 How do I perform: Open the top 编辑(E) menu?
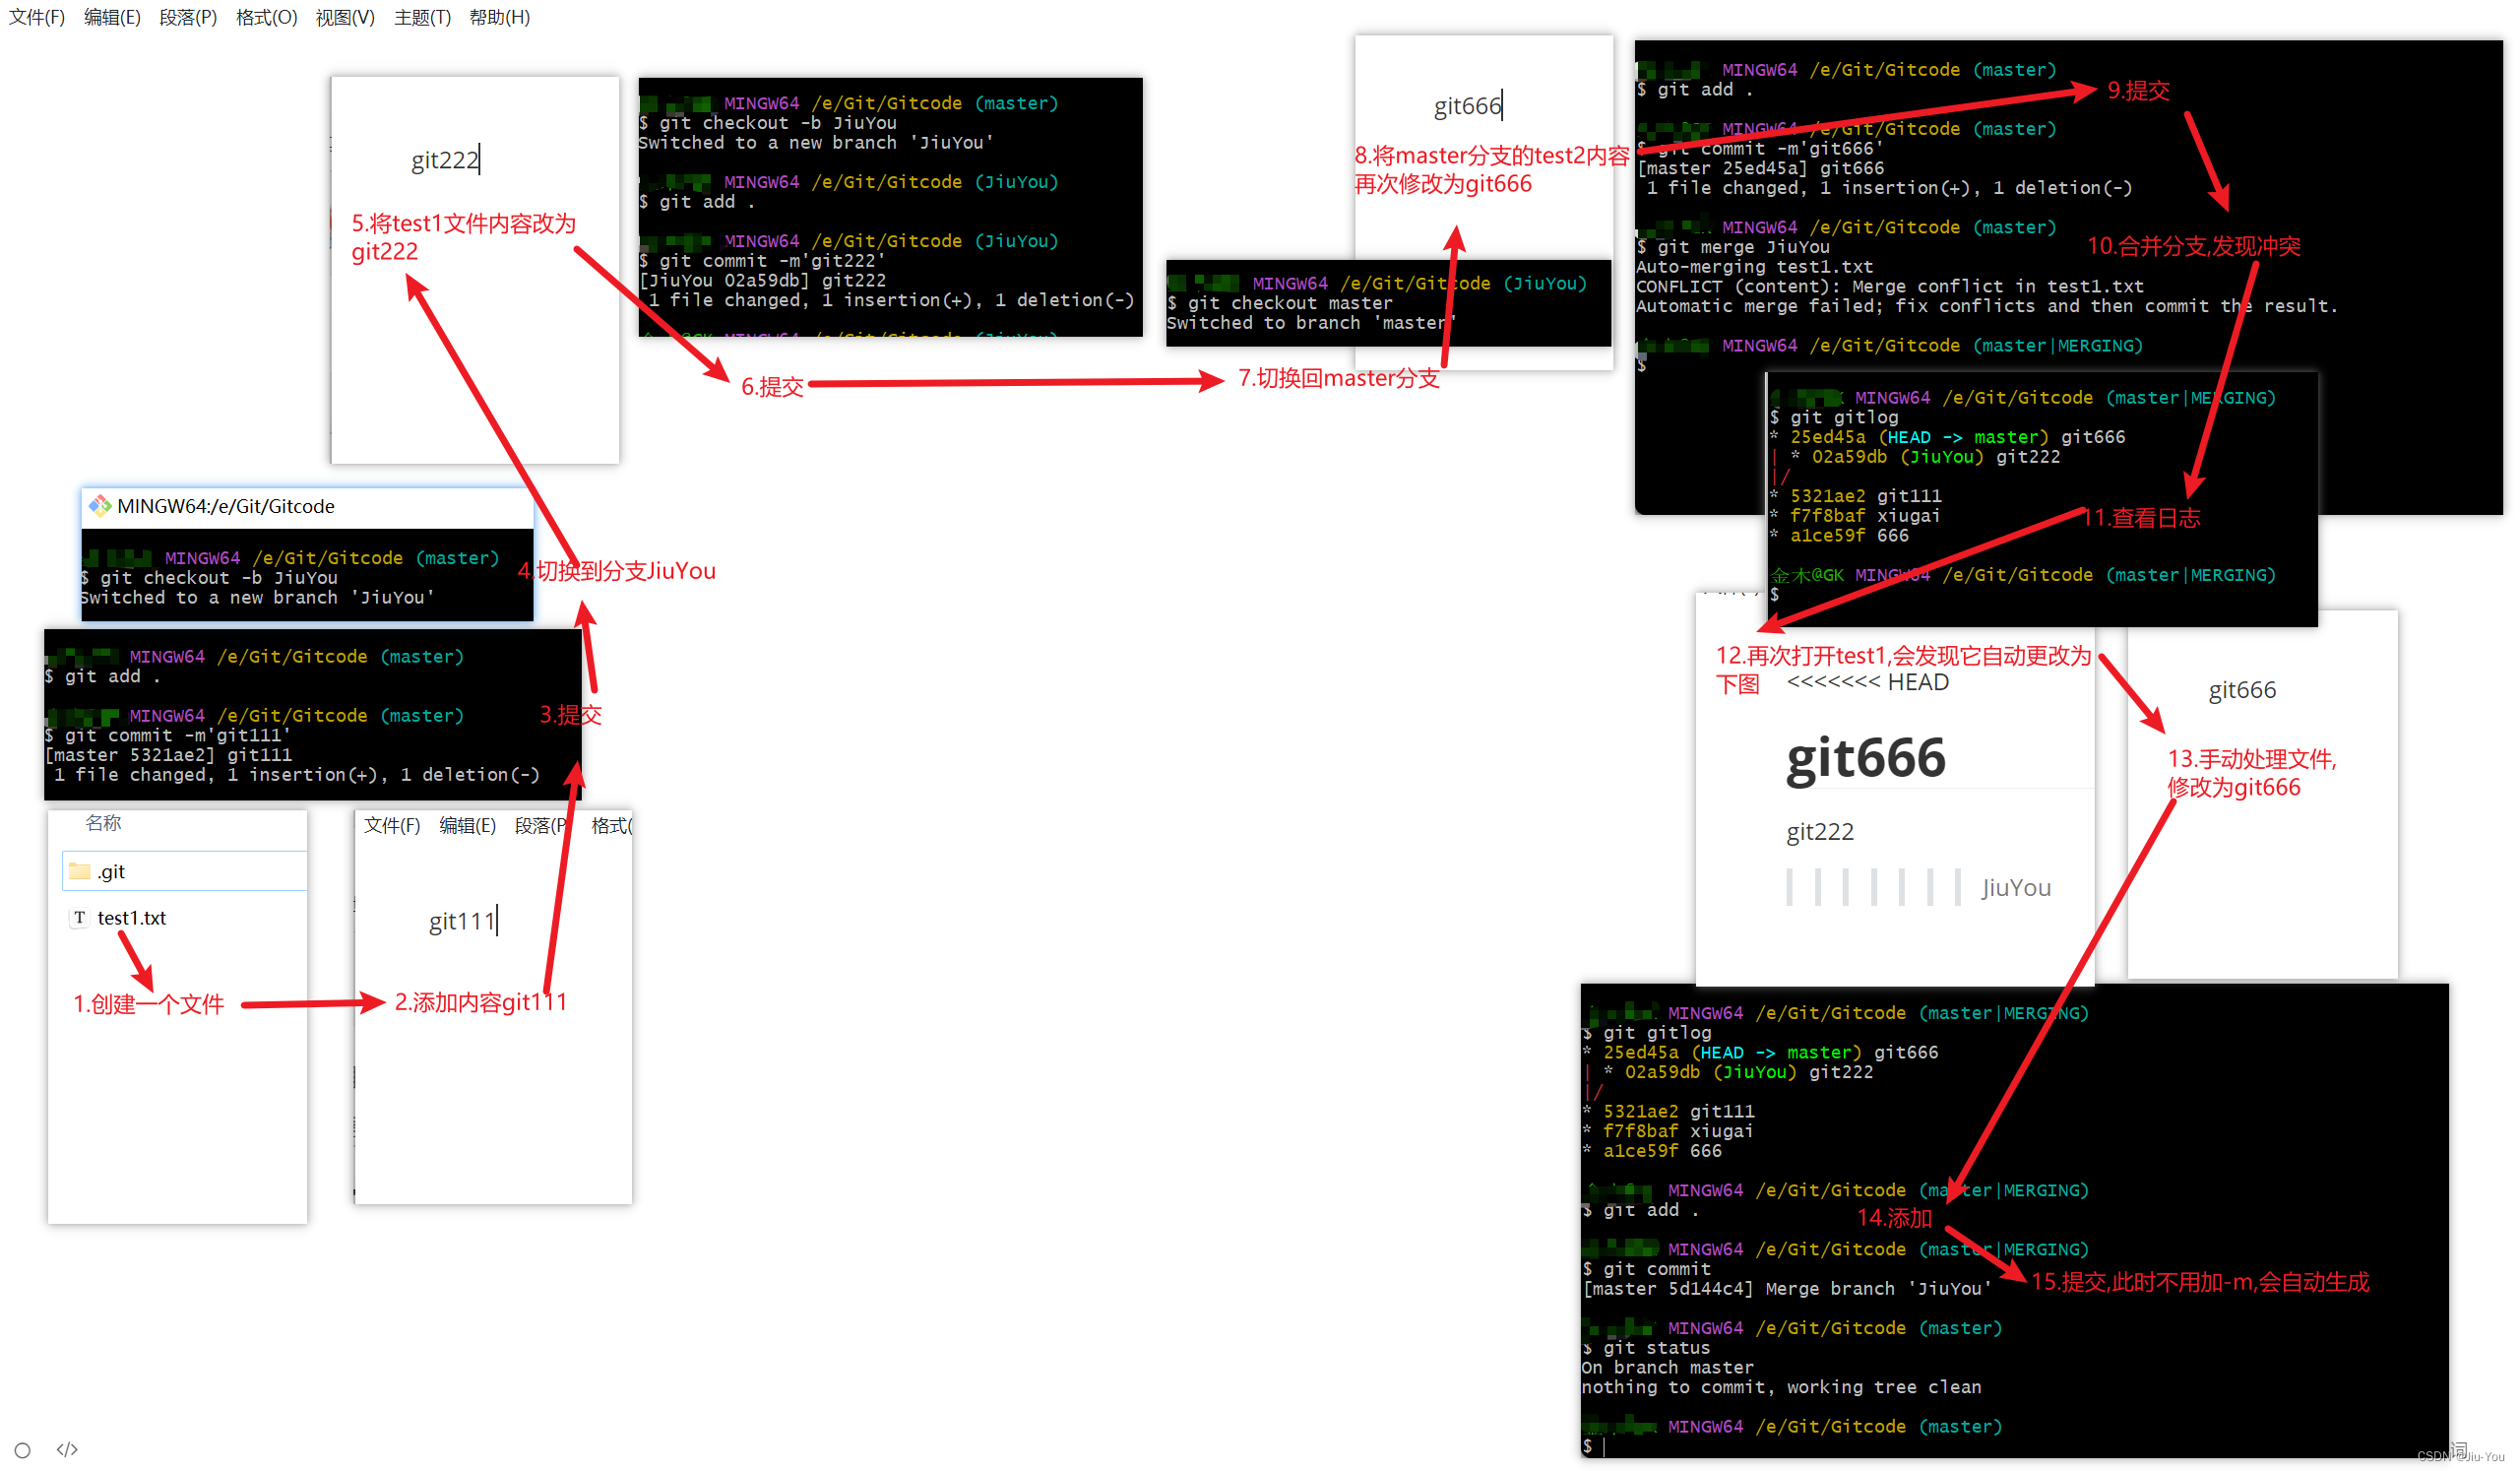[112, 17]
